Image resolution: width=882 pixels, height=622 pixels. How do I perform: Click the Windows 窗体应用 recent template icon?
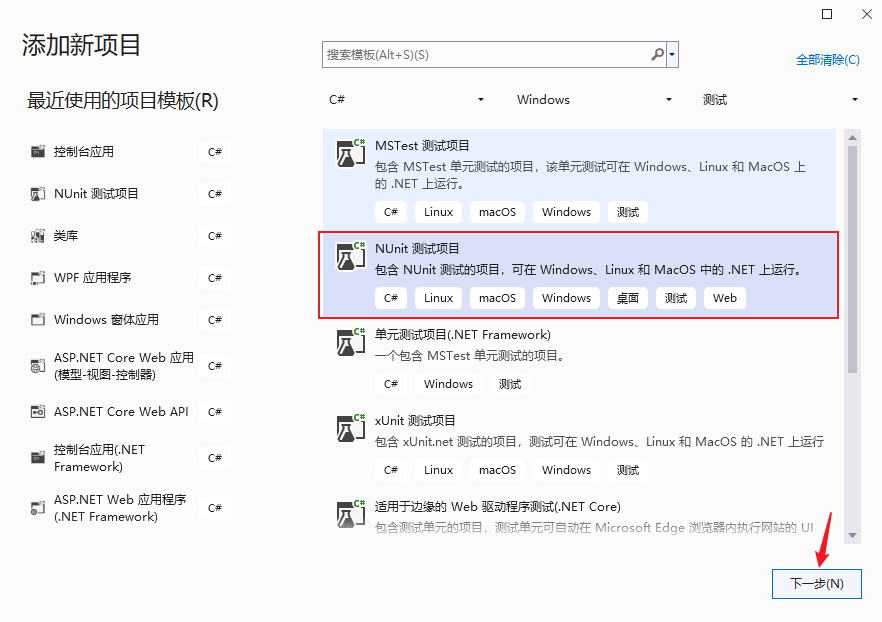38,319
